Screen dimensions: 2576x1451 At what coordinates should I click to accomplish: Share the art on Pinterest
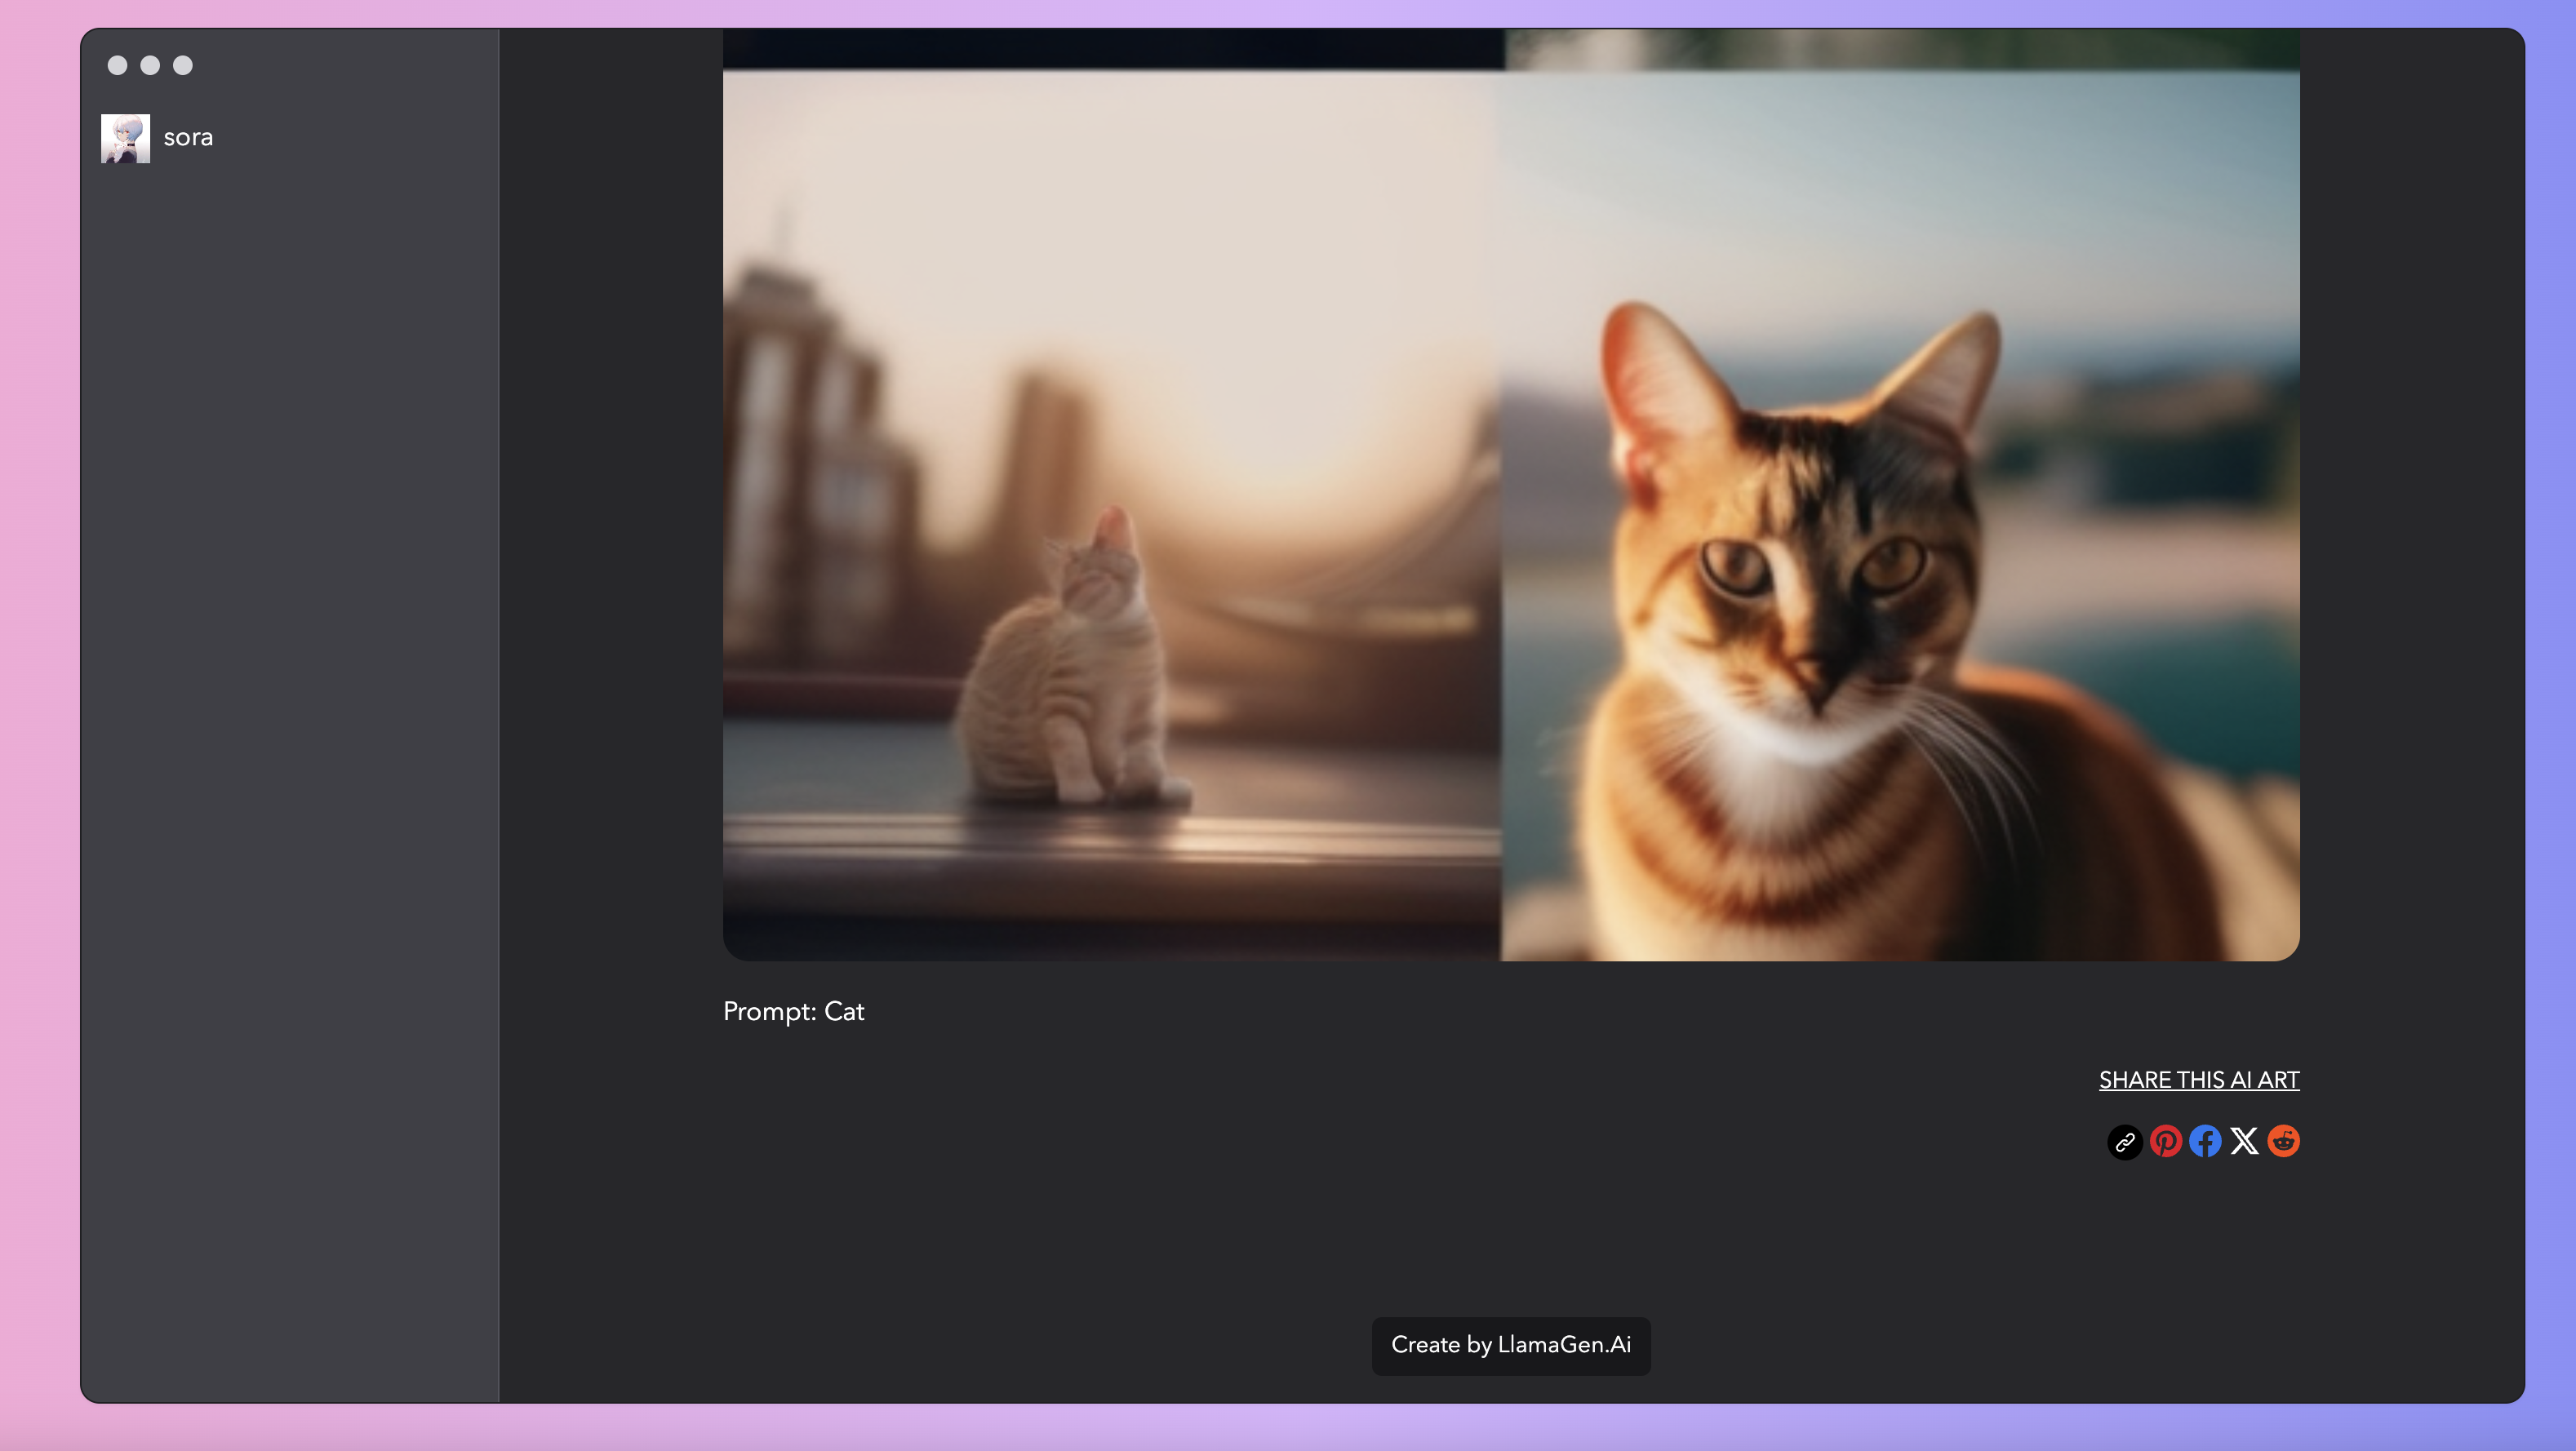coord(2165,1141)
